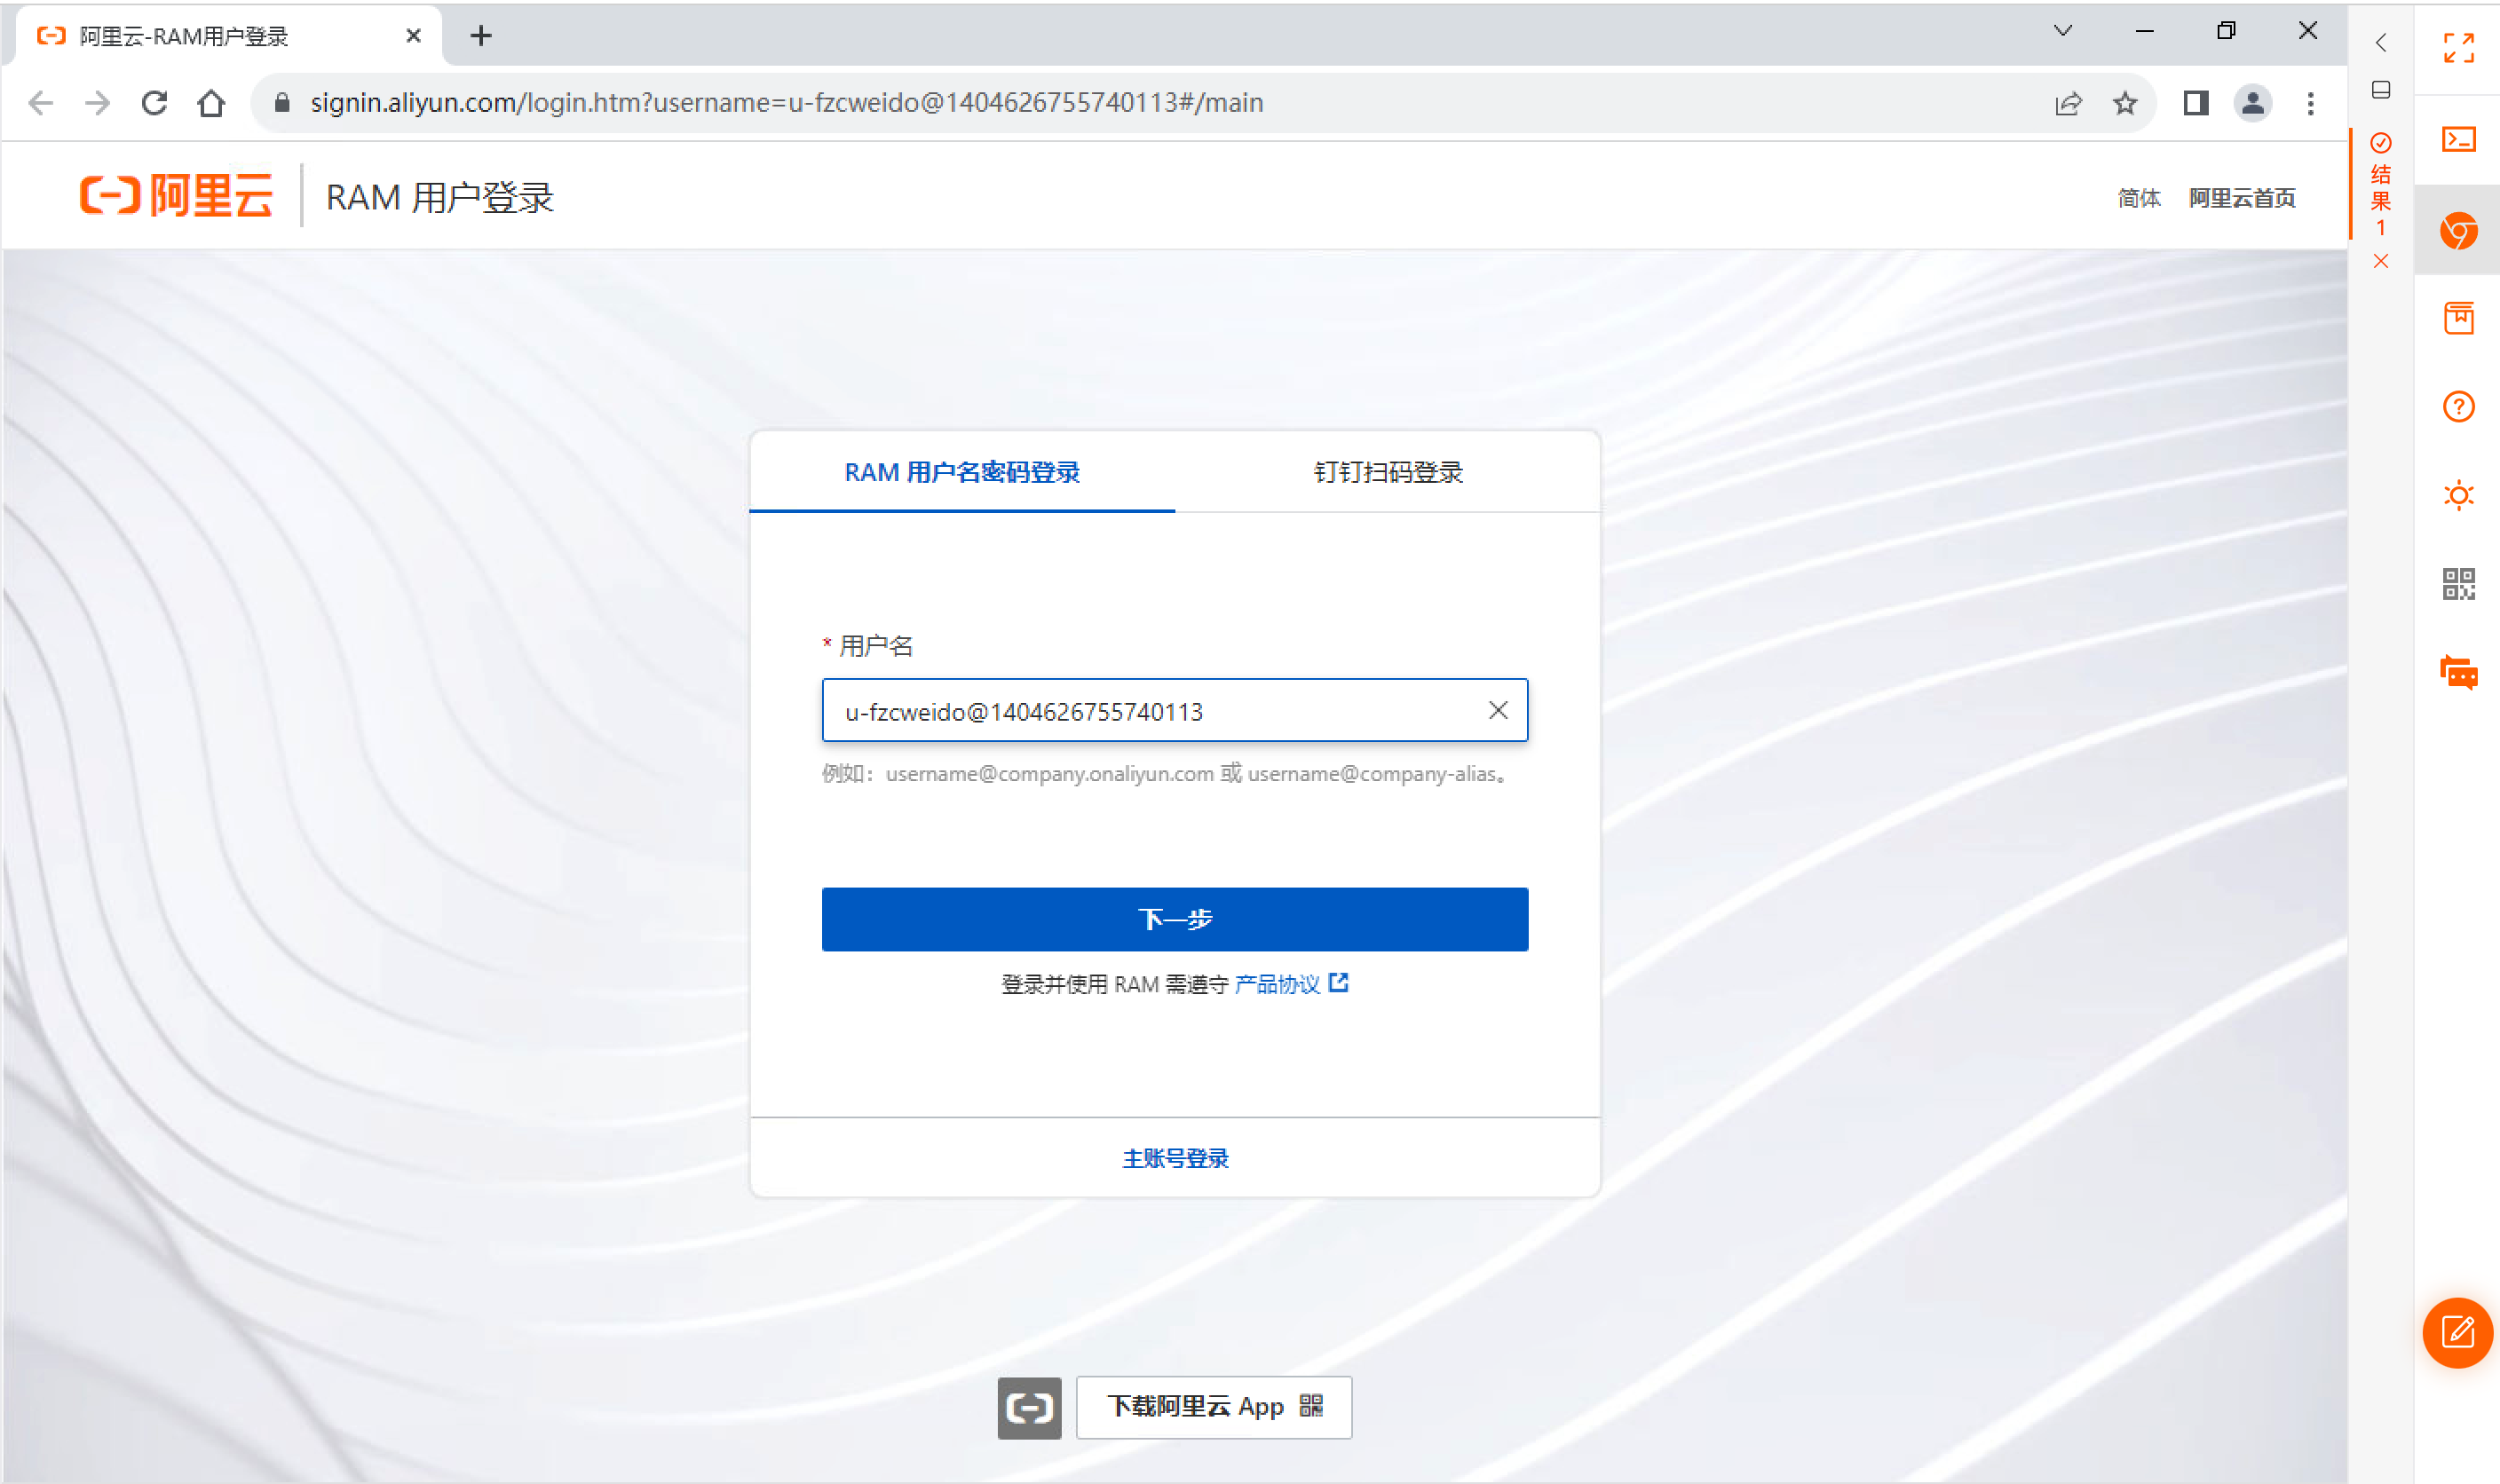The width and height of the screenshot is (2500, 1484).
Task: Click the terminal icon in right sidebar
Action: 2458,139
